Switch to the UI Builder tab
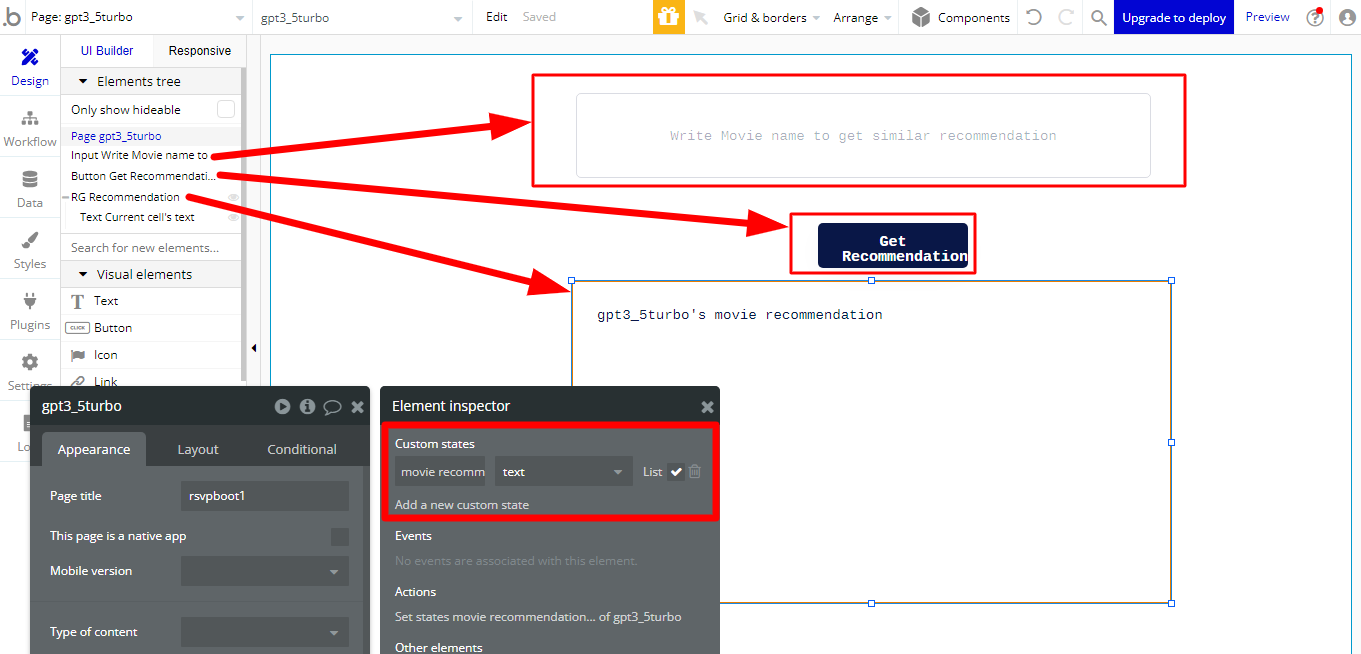This screenshot has width=1361, height=654. click(x=107, y=50)
